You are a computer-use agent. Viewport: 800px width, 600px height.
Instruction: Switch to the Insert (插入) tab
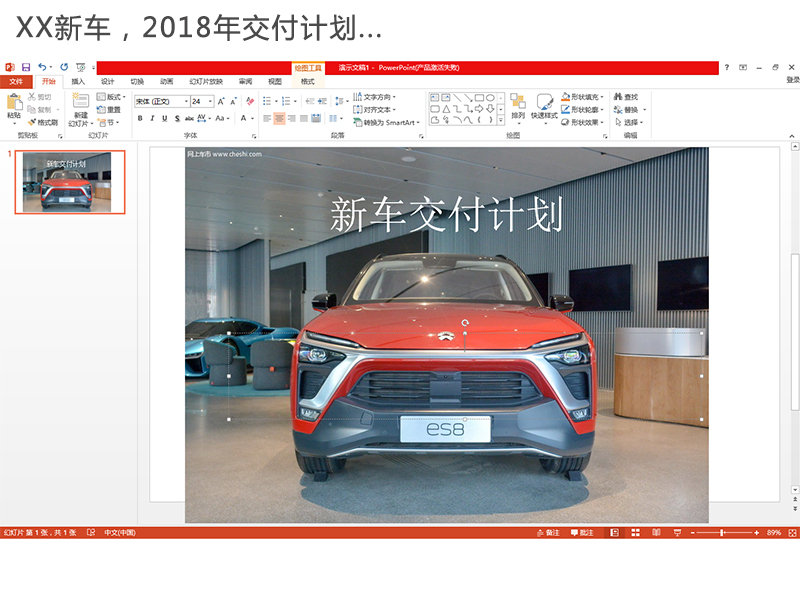[x=78, y=82]
